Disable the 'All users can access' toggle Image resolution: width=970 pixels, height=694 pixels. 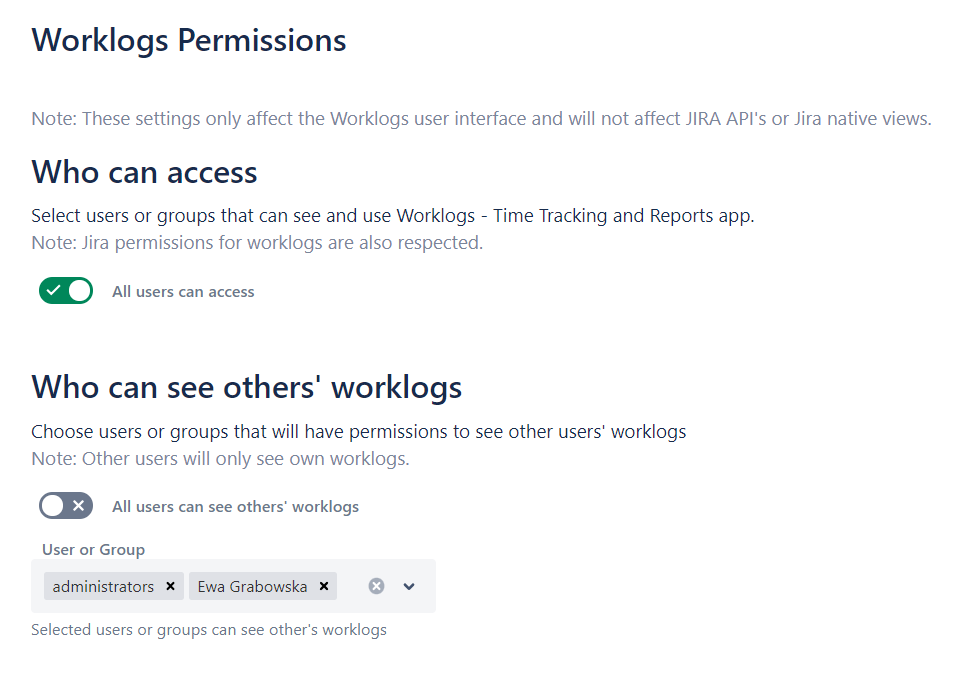pyautogui.click(x=66, y=290)
